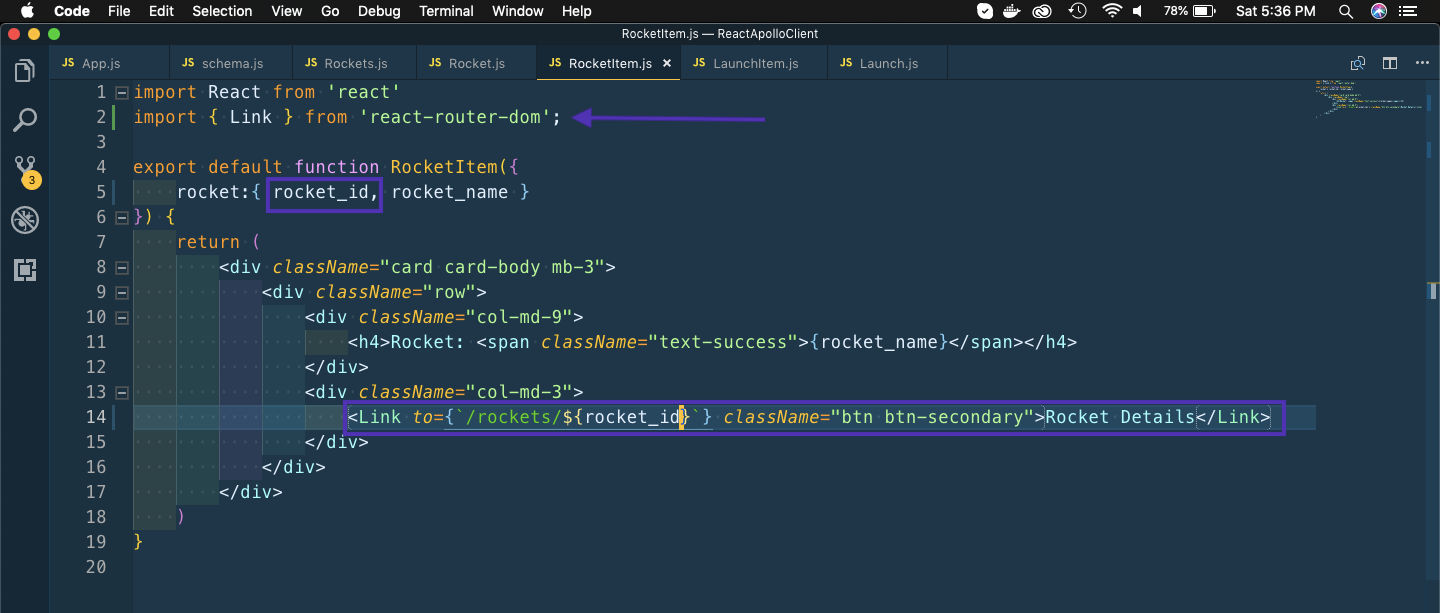
Task: Switch to the schema.js tab
Action: click(x=230, y=63)
